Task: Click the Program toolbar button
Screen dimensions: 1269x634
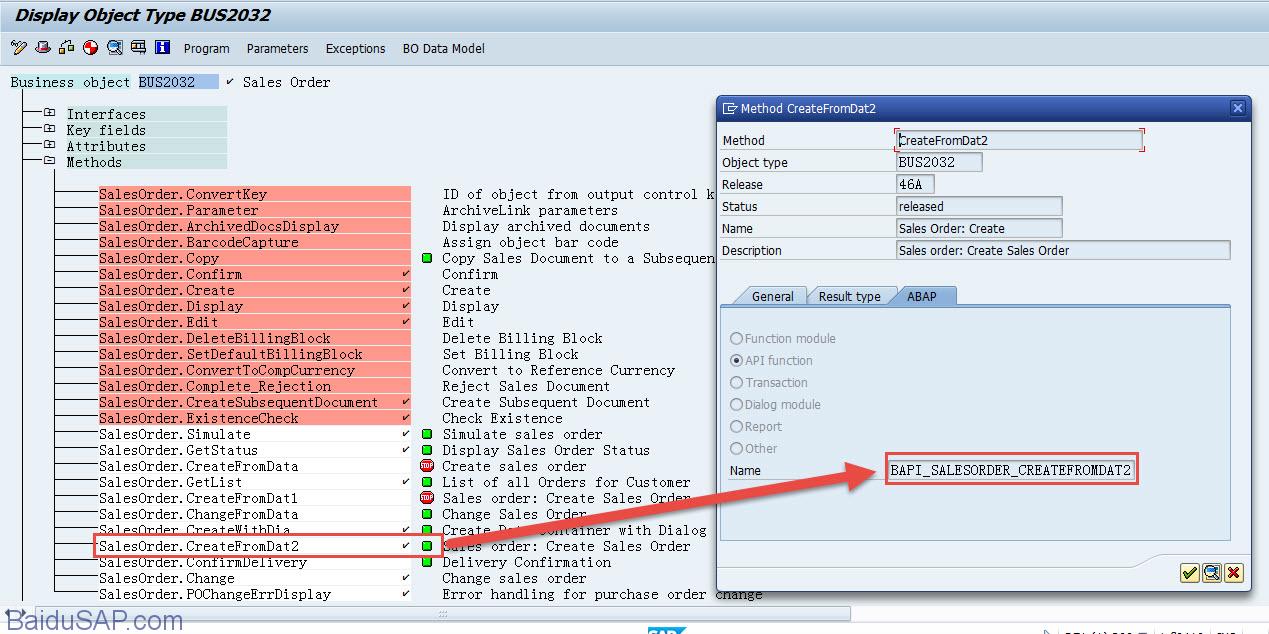Action: (206, 48)
